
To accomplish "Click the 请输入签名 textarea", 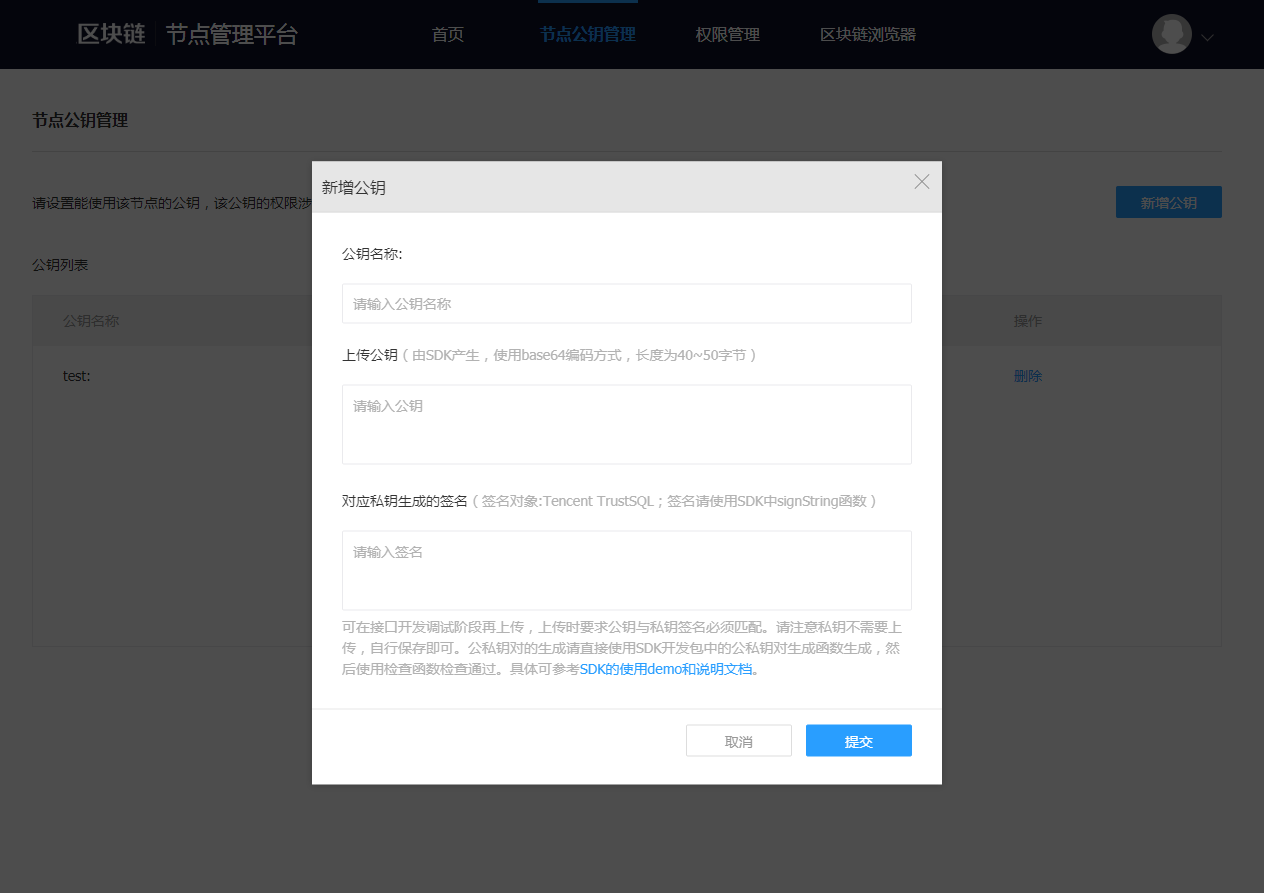I will pyautogui.click(x=626, y=570).
